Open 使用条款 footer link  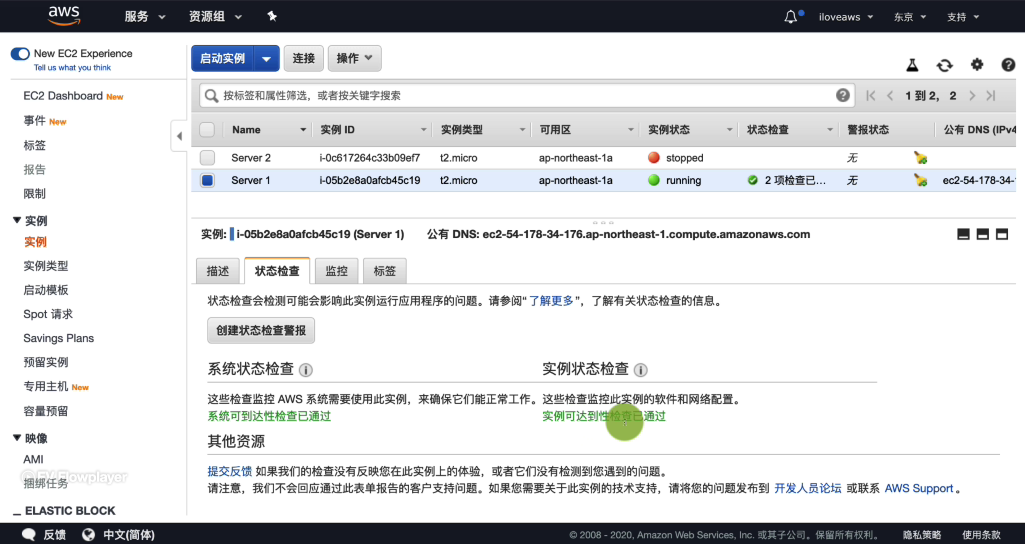[x=981, y=535]
